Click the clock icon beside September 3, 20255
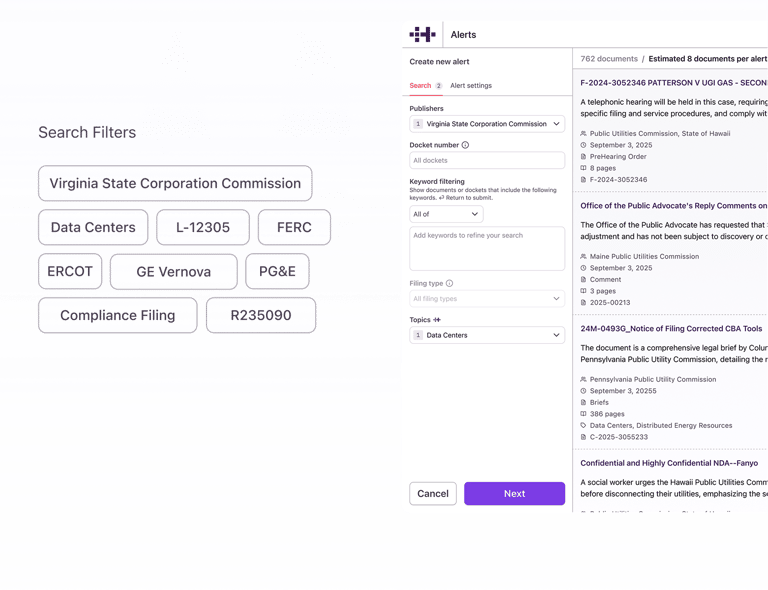The width and height of the screenshot is (768, 590). pos(584,391)
